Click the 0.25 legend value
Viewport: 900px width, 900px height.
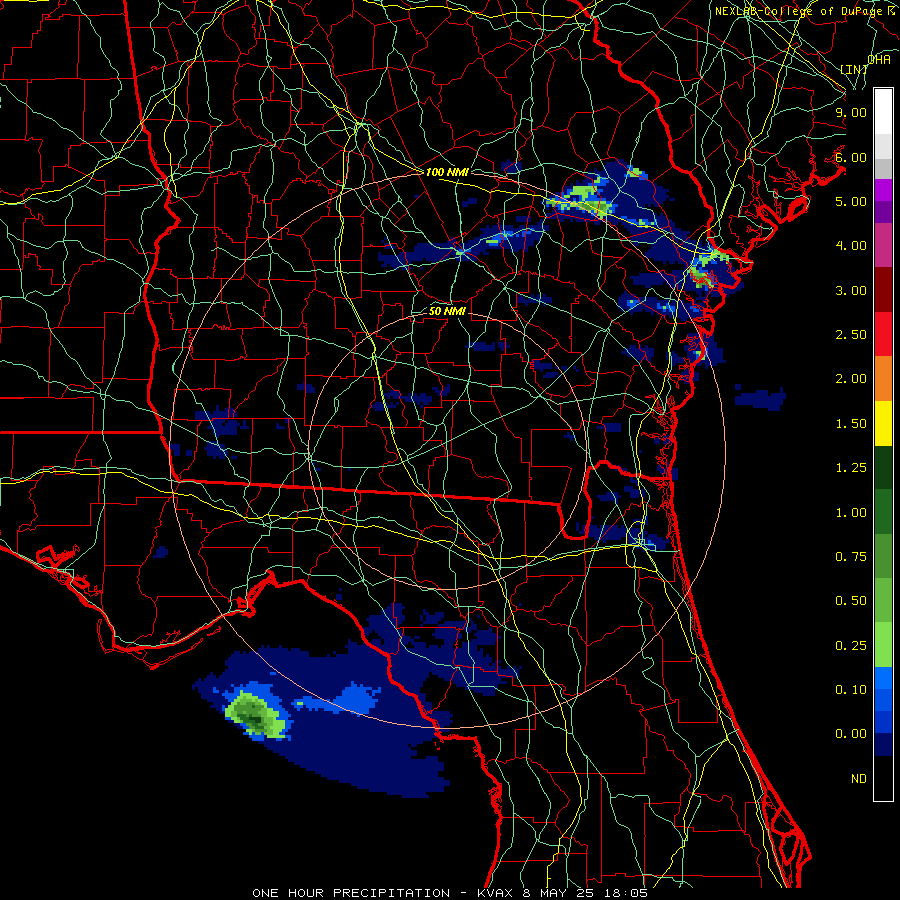click(851, 646)
